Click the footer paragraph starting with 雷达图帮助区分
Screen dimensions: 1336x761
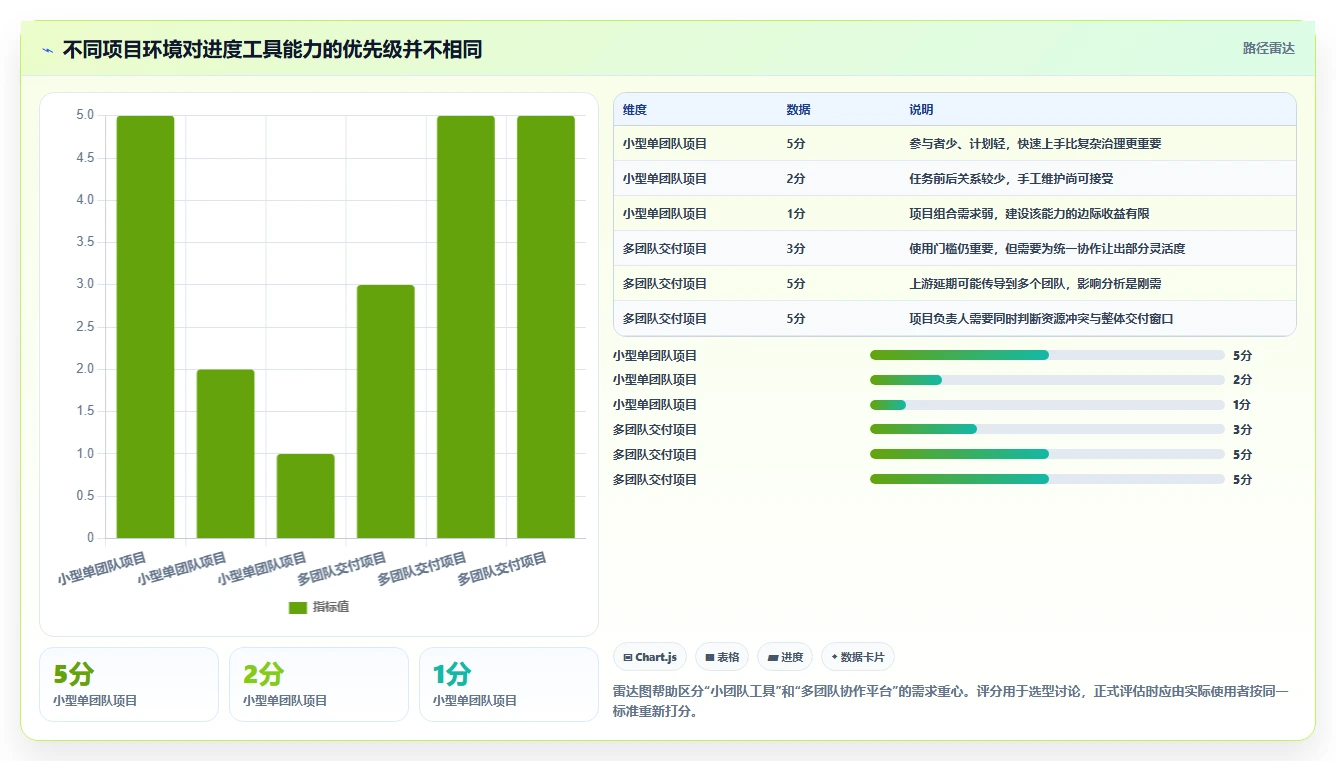tap(950, 702)
